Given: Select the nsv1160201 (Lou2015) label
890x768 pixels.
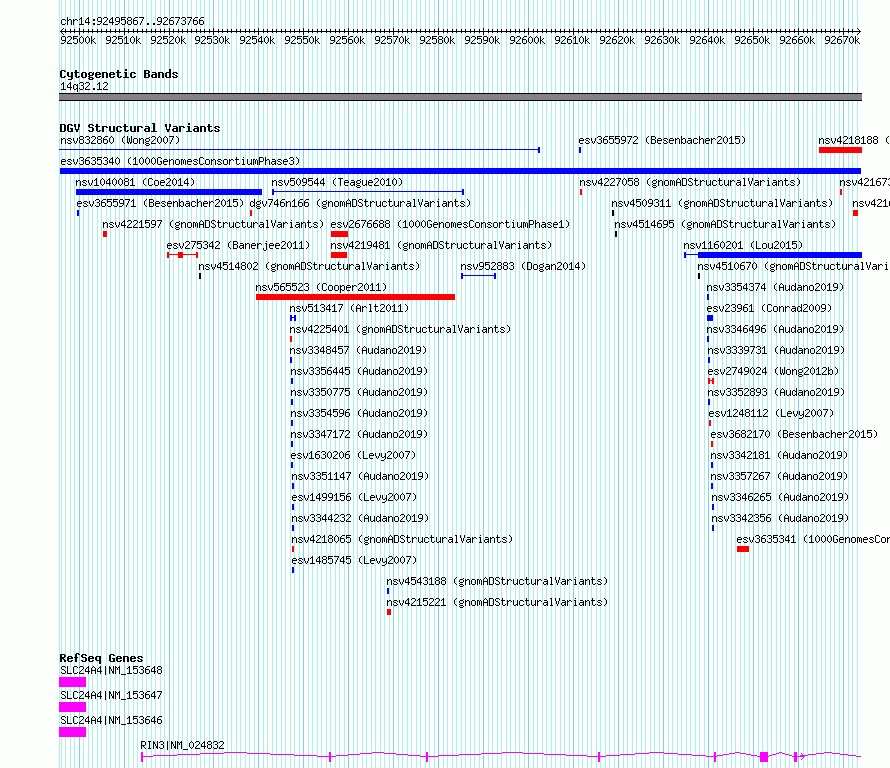Looking at the screenshot, I should pos(743,245).
